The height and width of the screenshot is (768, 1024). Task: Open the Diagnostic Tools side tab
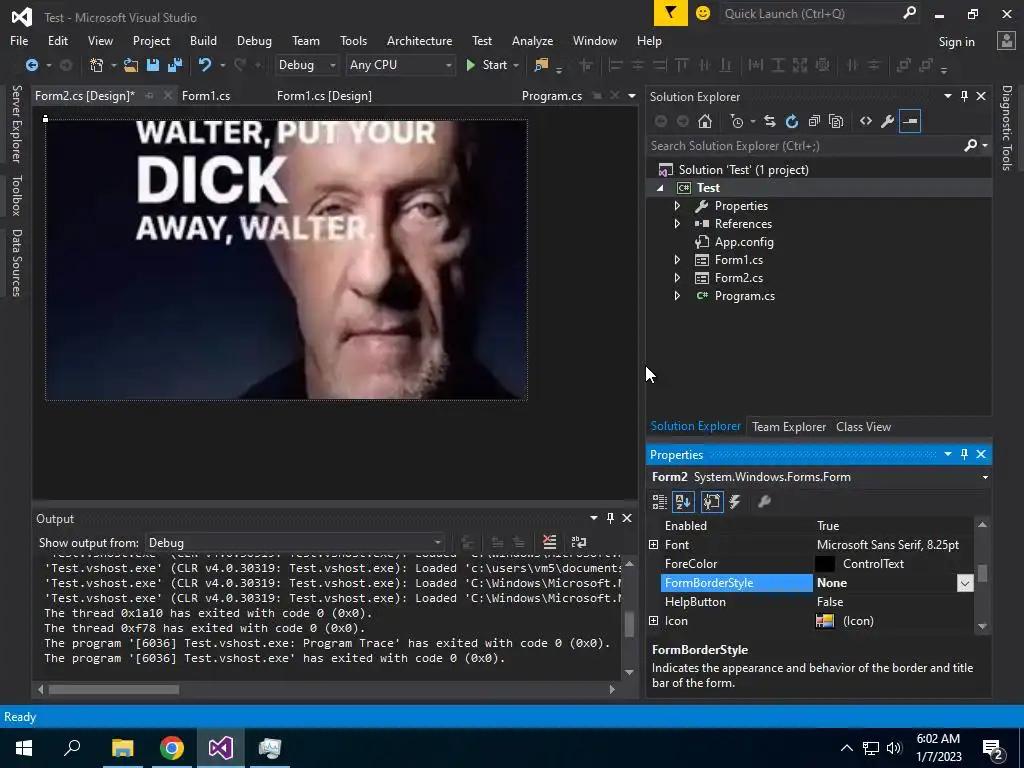(x=1007, y=128)
